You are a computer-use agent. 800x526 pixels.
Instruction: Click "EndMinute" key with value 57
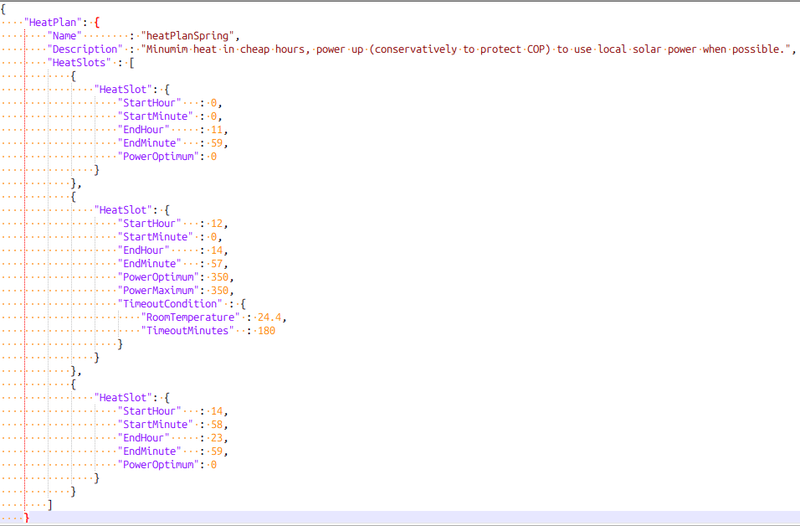149,264
